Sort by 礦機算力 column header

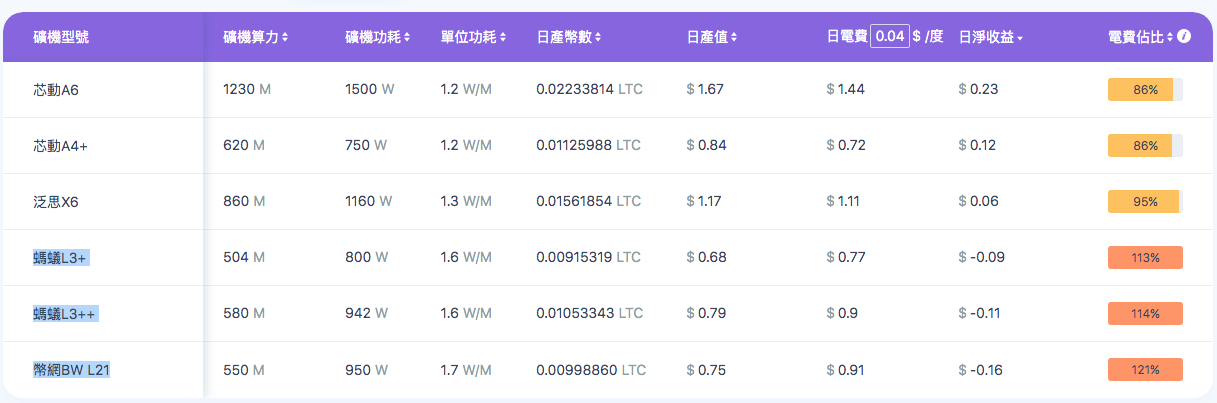(256, 37)
